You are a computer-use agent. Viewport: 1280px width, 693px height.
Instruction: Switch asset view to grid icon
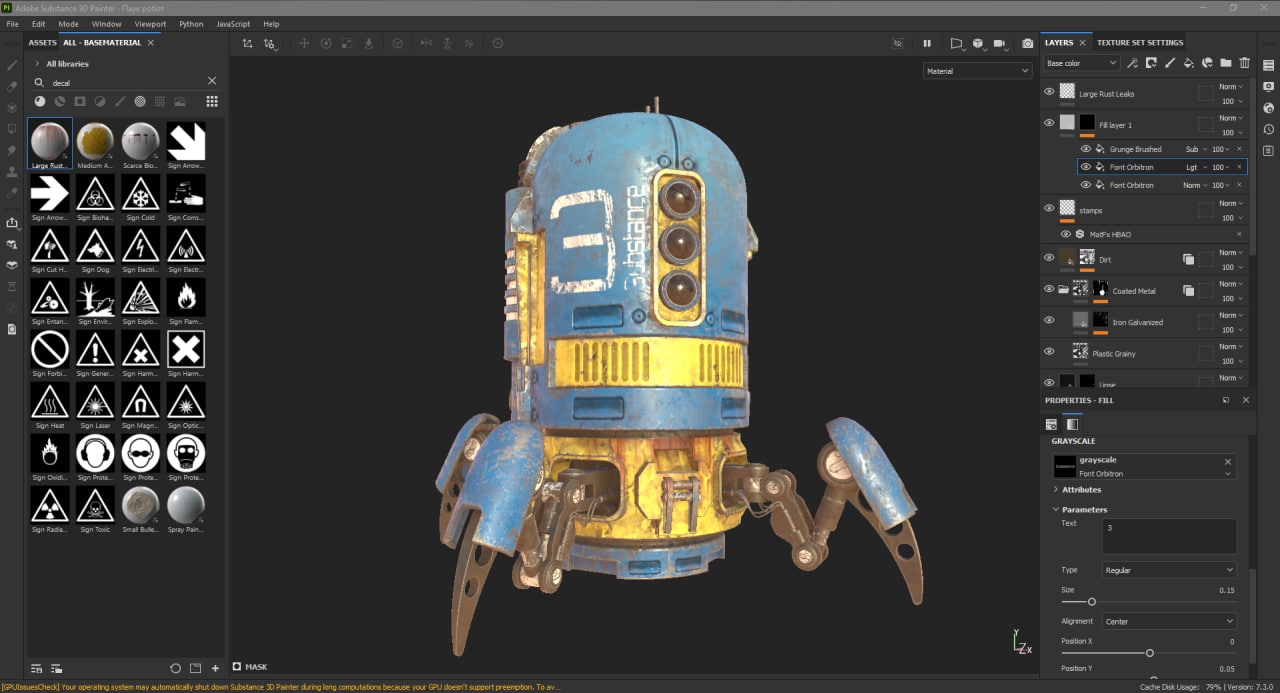[x=212, y=101]
